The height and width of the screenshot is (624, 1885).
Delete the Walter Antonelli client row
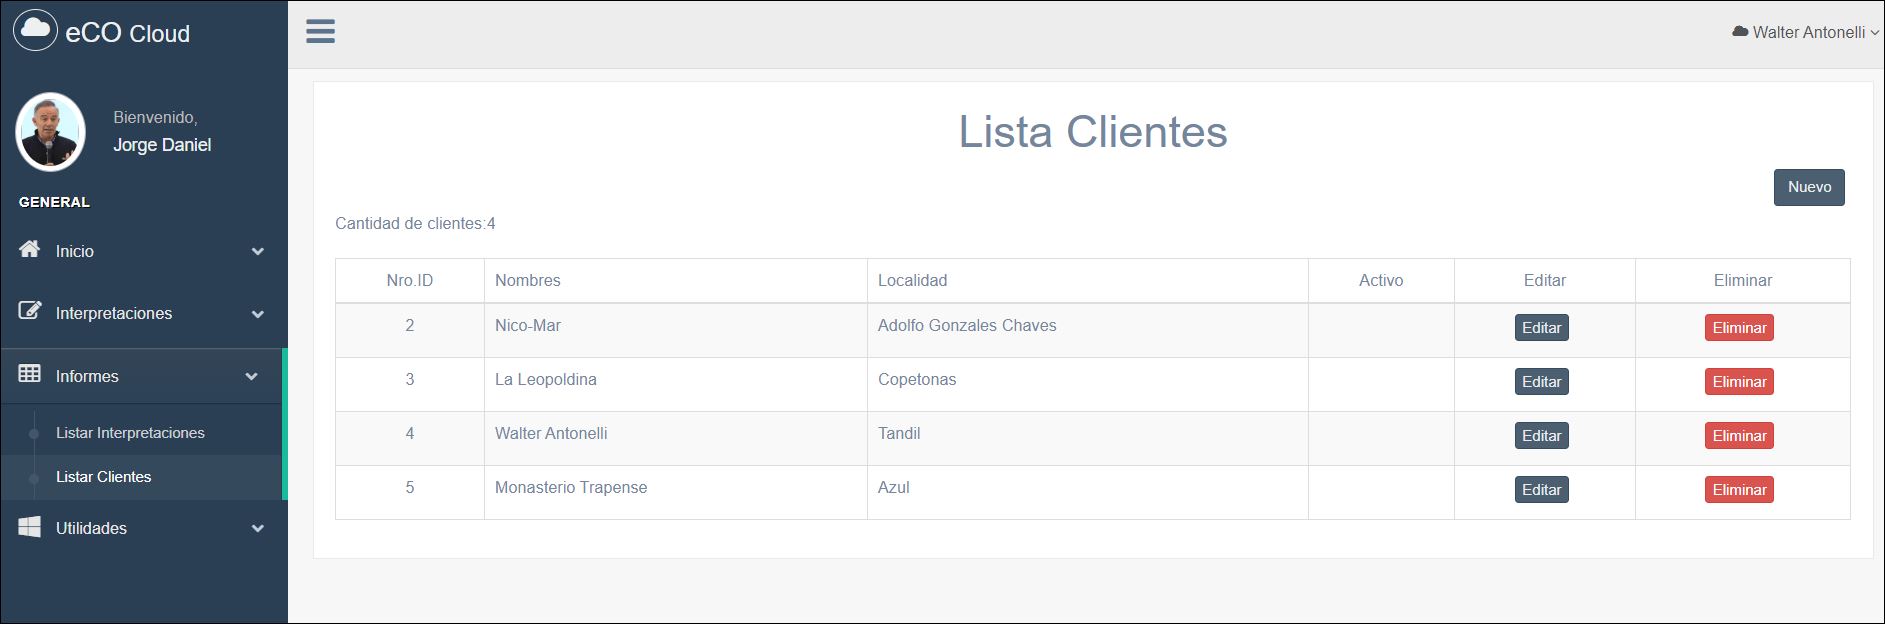tap(1738, 436)
